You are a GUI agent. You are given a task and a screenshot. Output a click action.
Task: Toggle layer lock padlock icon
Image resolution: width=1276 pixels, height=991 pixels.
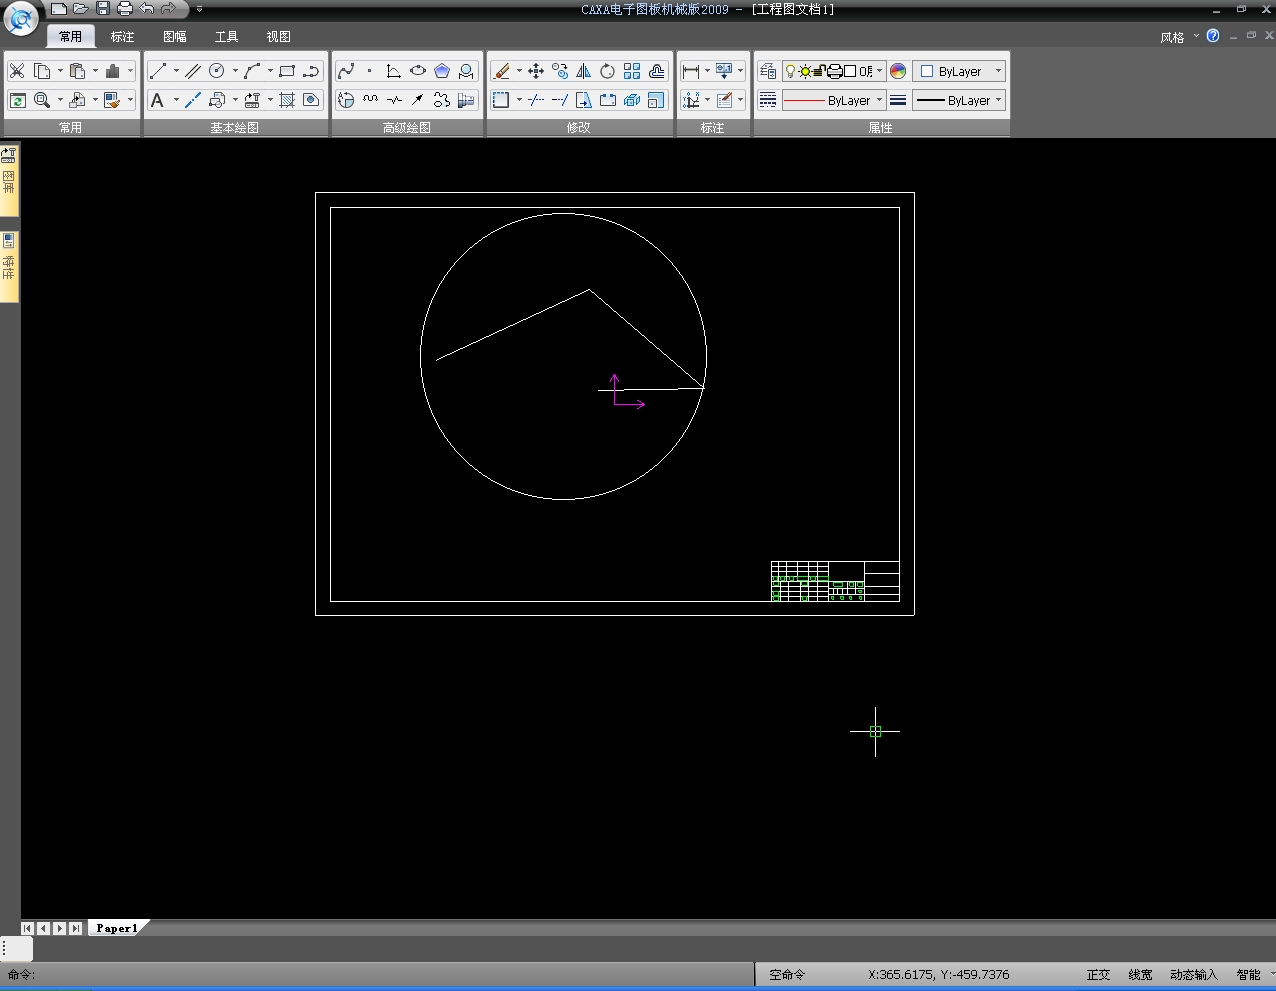click(x=820, y=71)
